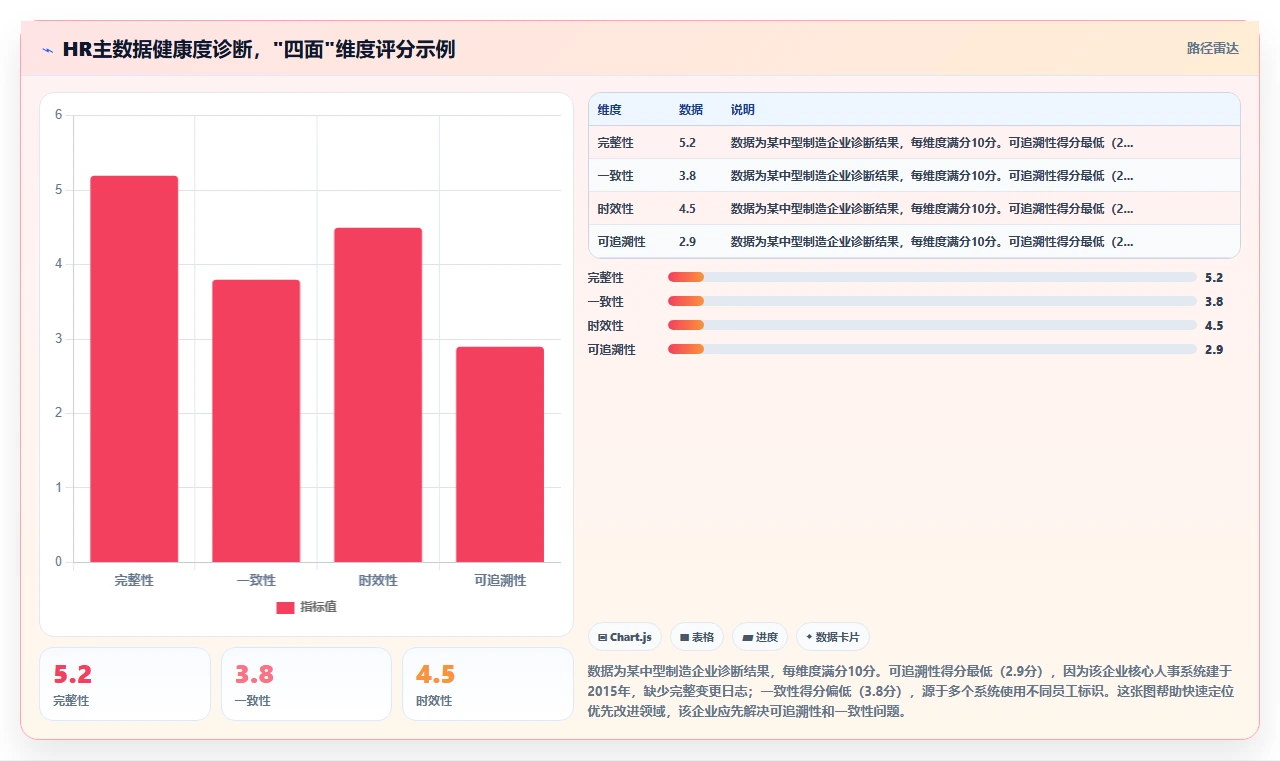Image resolution: width=1280 pixels, height=761 pixels.
Task: Click the 维度 column header
Action: [610, 110]
